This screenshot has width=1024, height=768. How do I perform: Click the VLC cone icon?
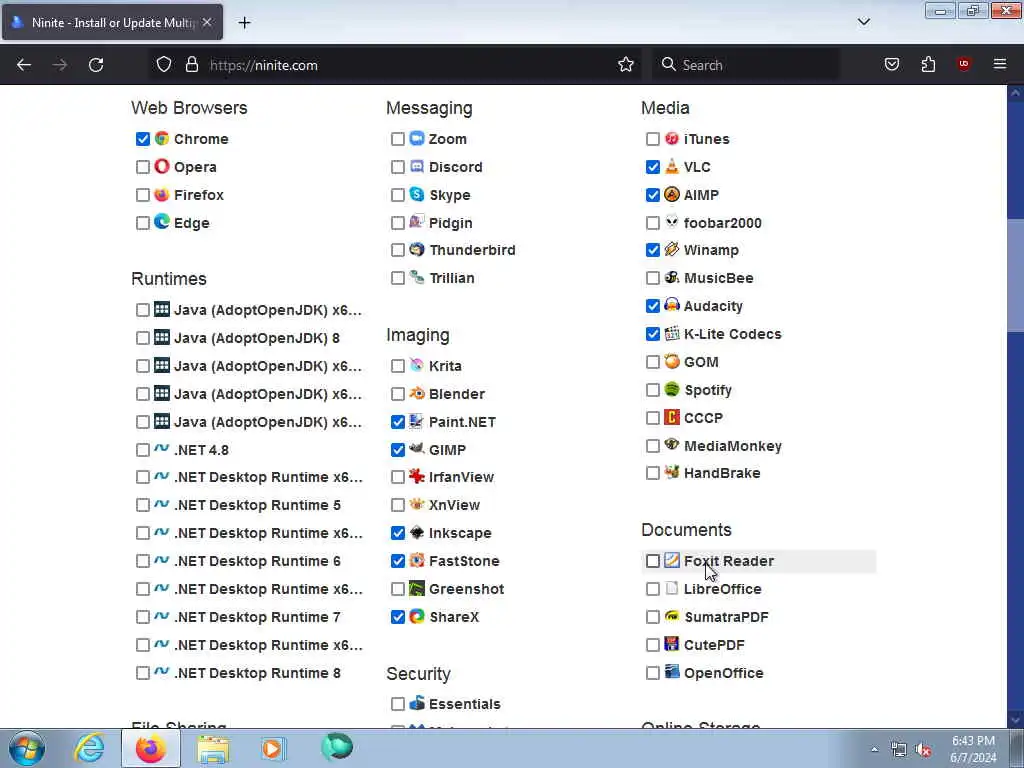(x=671, y=167)
